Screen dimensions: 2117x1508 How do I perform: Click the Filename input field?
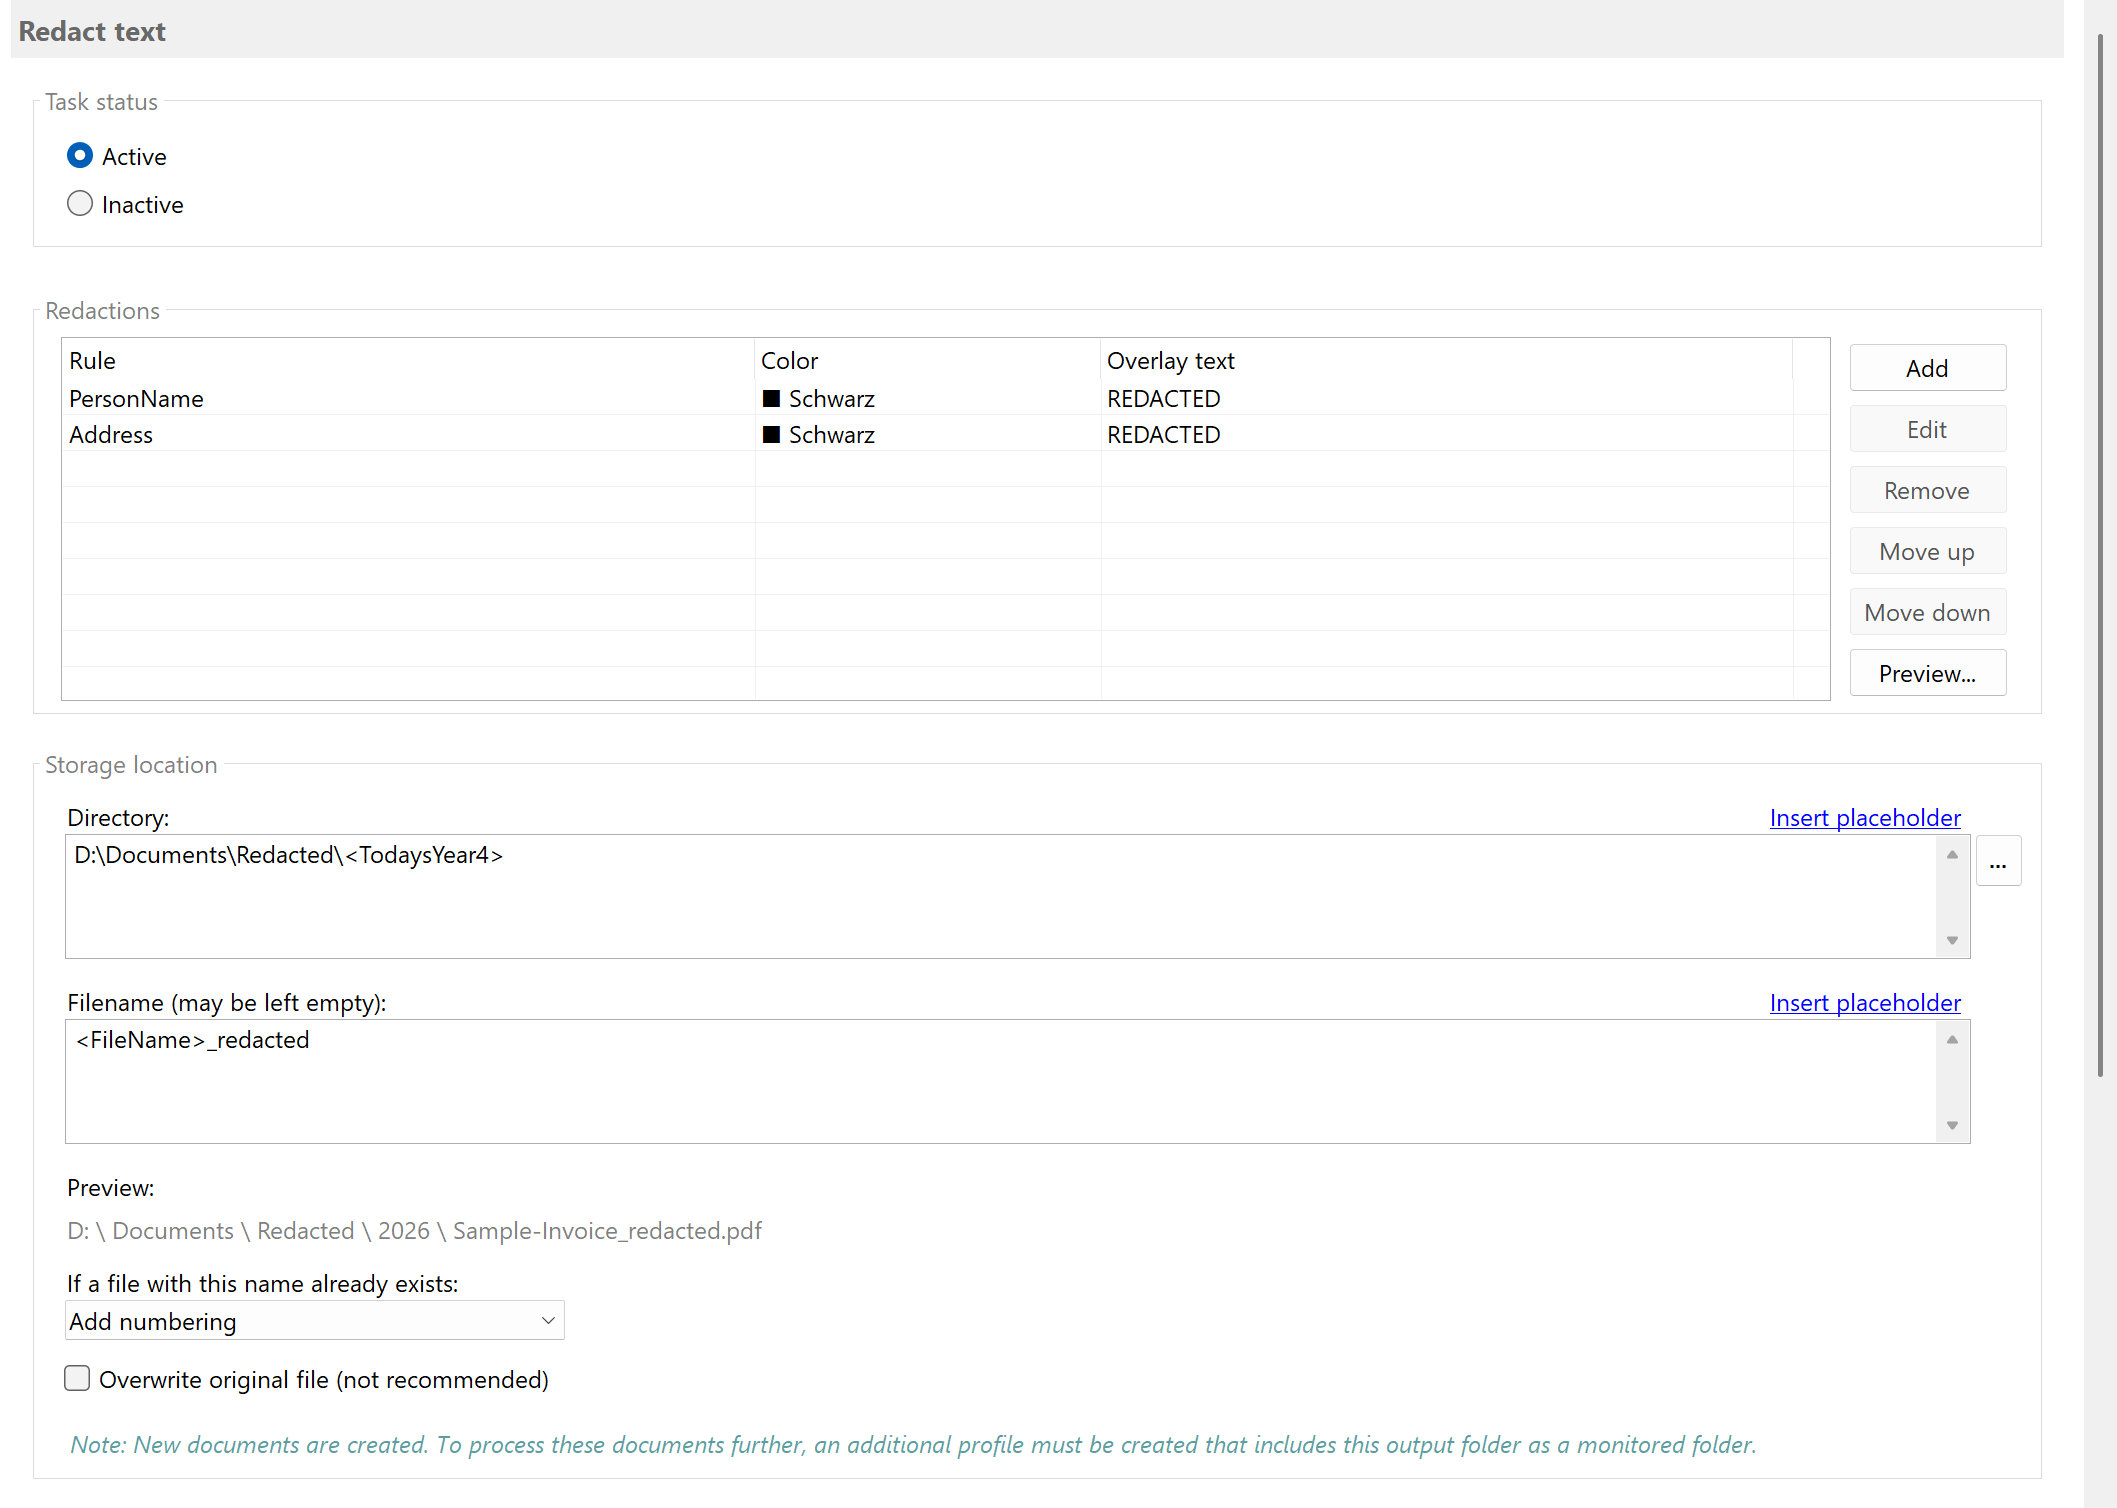pyautogui.click(x=1000, y=1080)
